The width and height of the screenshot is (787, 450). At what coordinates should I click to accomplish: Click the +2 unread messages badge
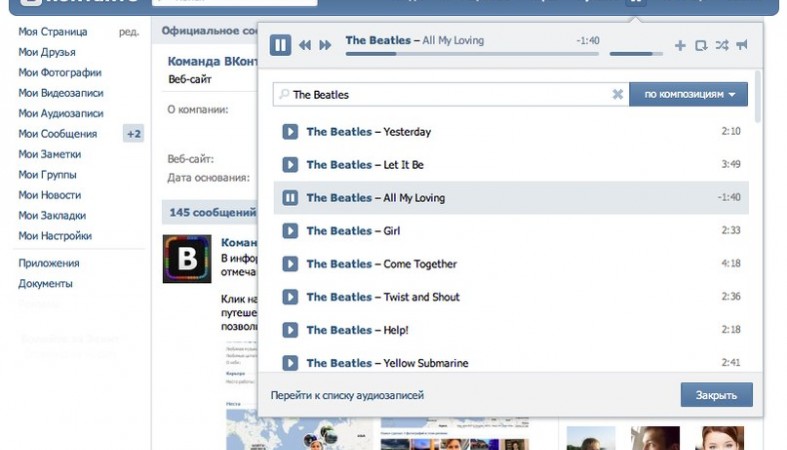(x=134, y=134)
